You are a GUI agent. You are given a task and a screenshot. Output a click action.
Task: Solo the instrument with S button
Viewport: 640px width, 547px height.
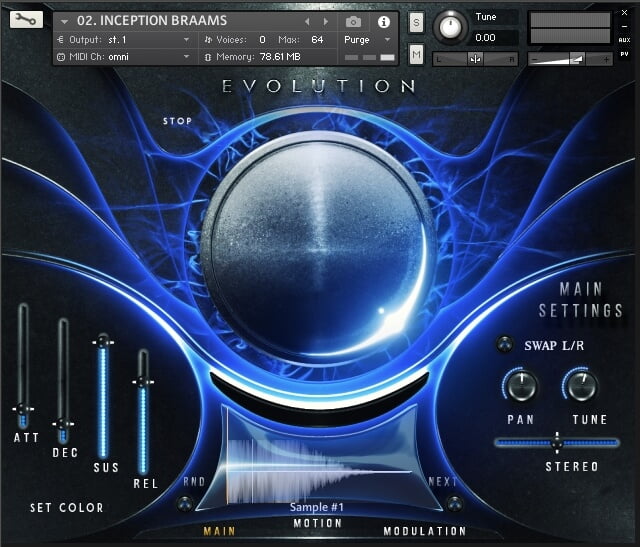click(416, 22)
